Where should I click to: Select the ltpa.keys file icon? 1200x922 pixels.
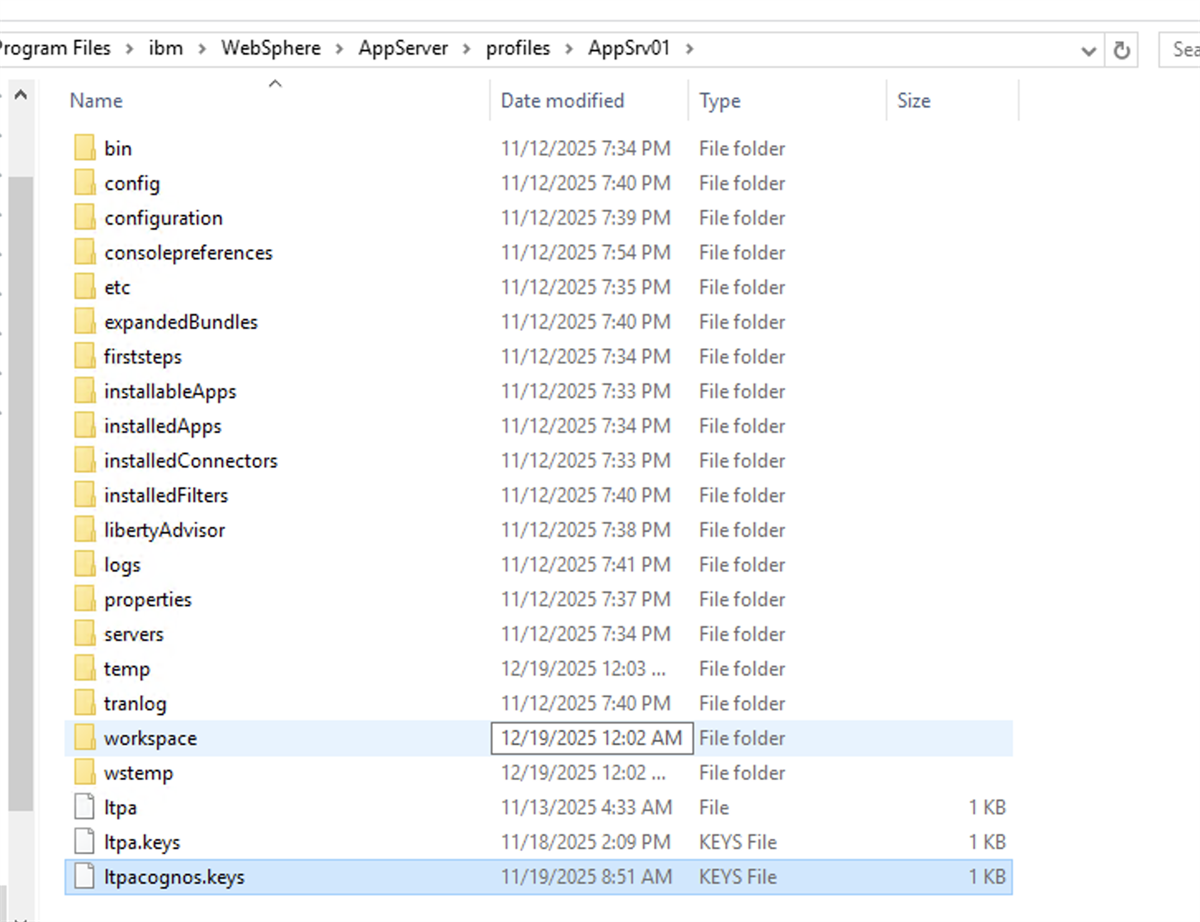point(85,842)
